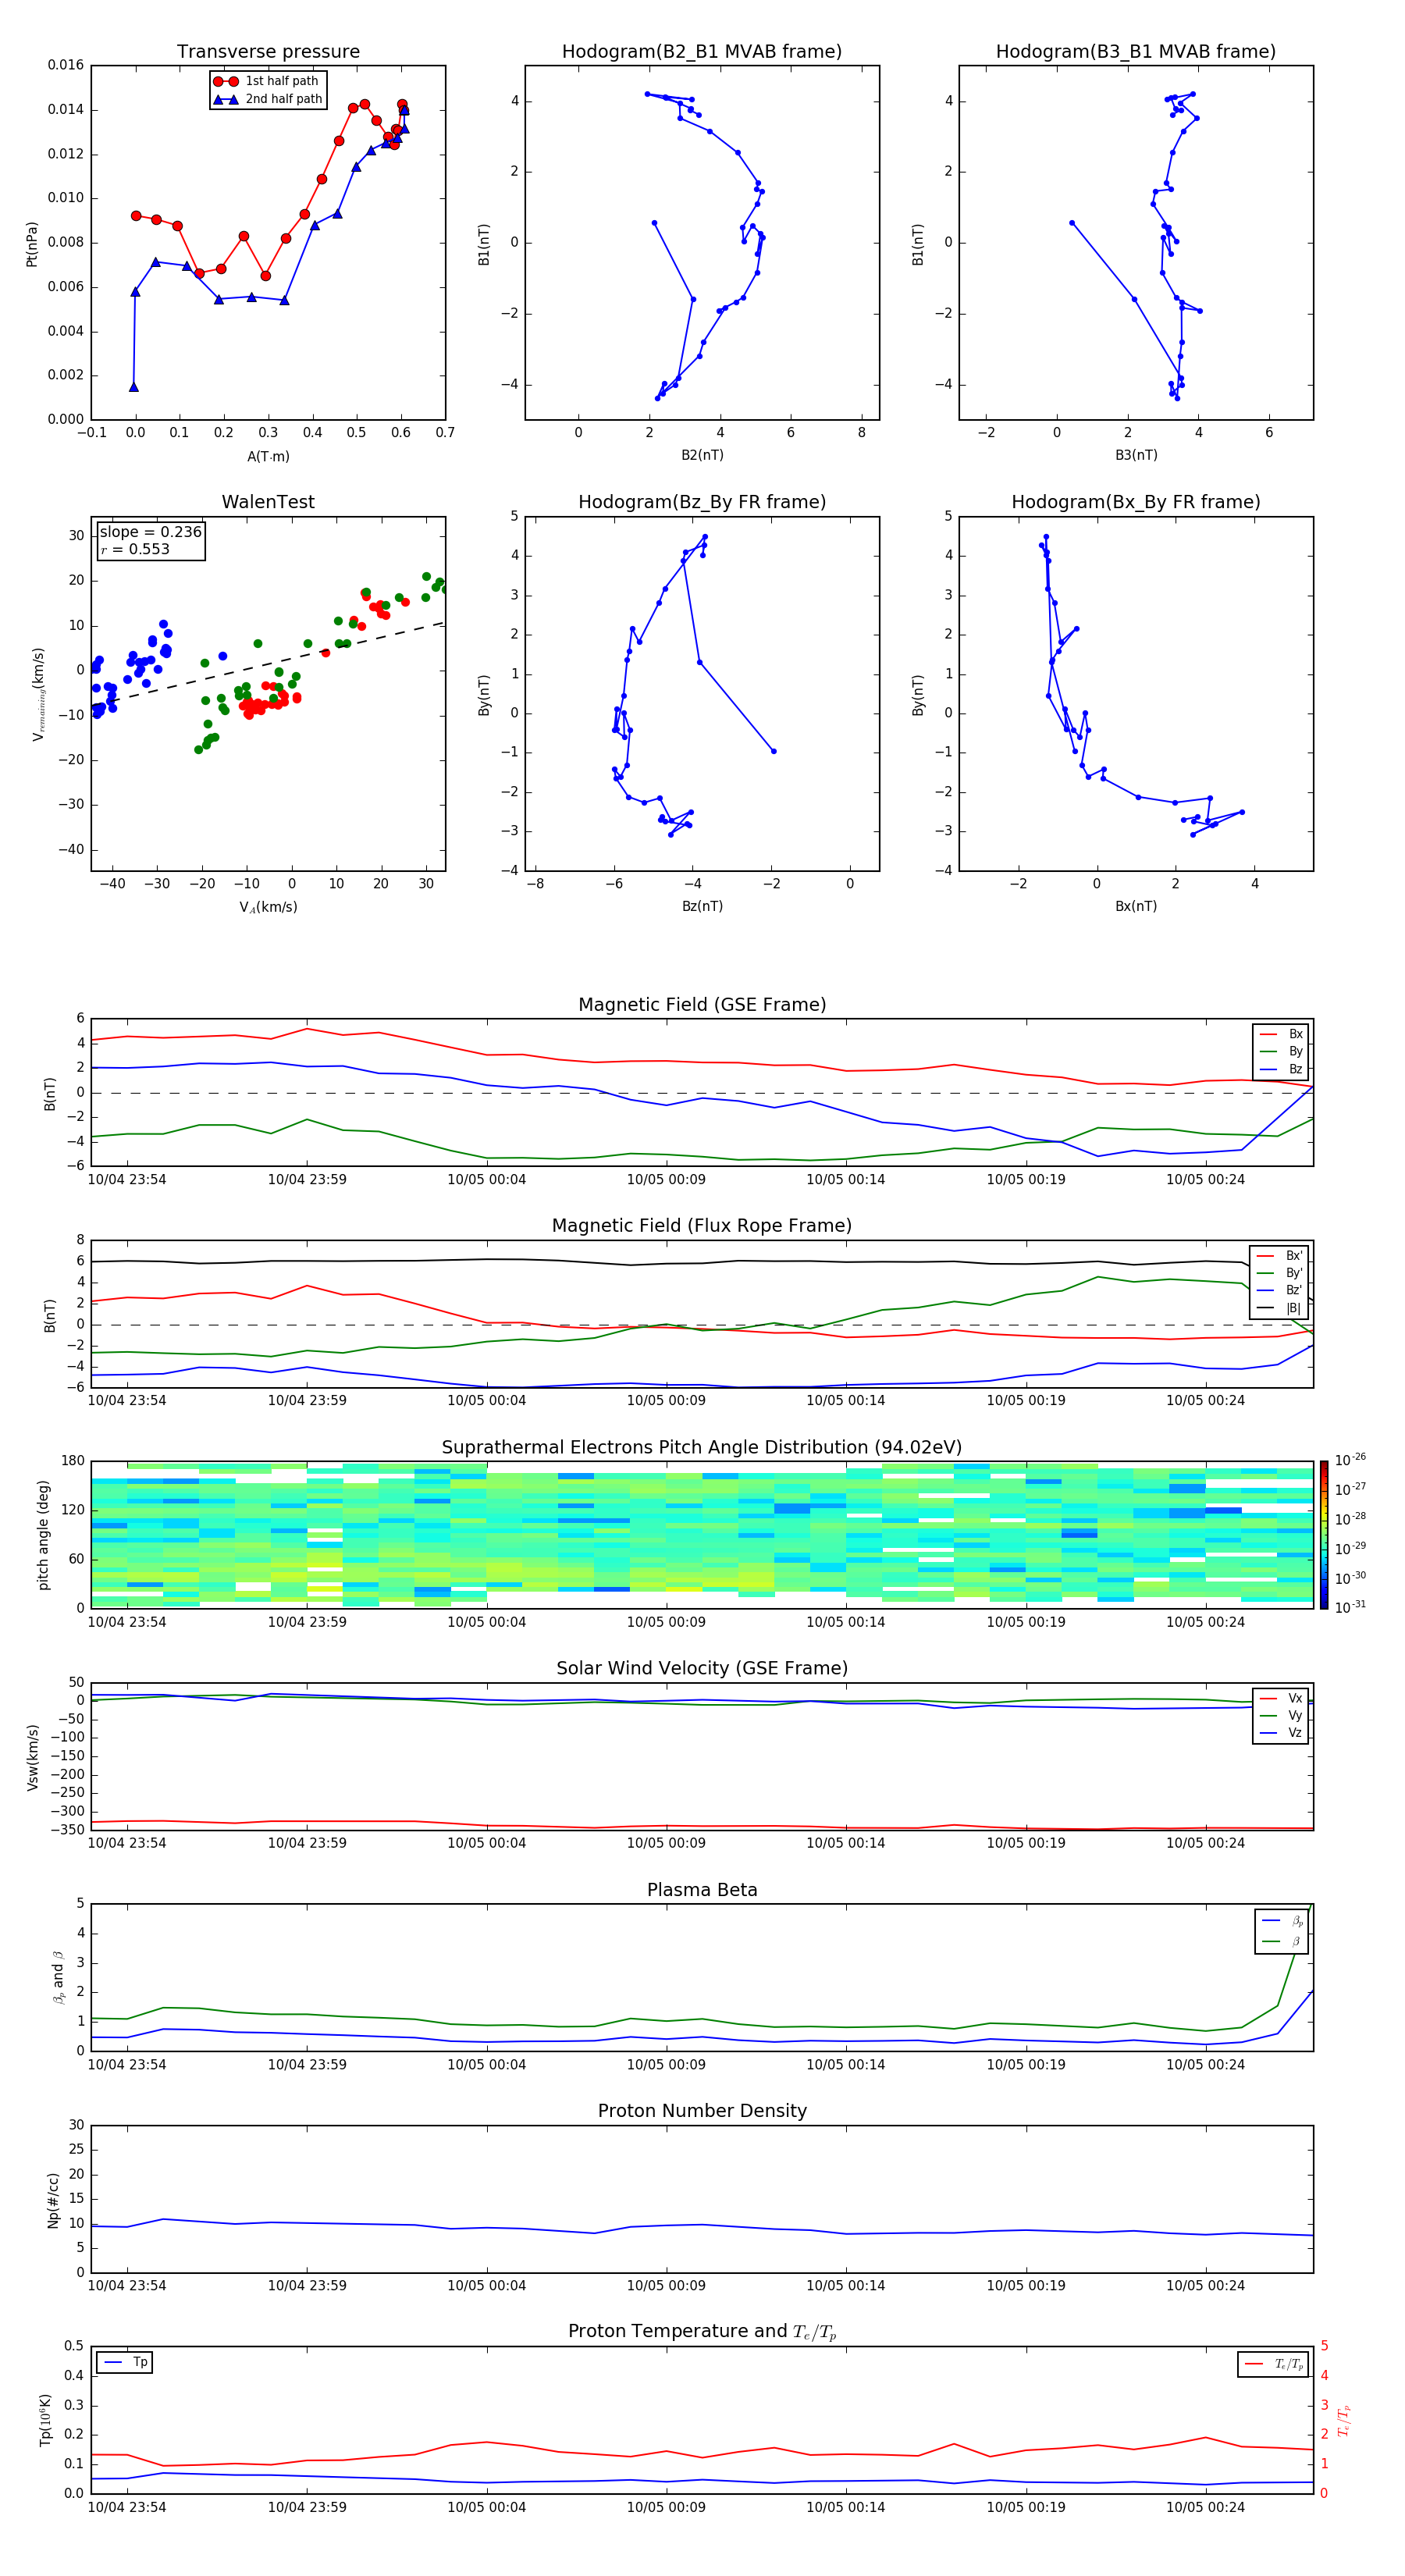The height and width of the screenshot is (2576, 1405).
Task: Click the Magnetic Field (GSE Frame) title
Action: point(702,1005)
